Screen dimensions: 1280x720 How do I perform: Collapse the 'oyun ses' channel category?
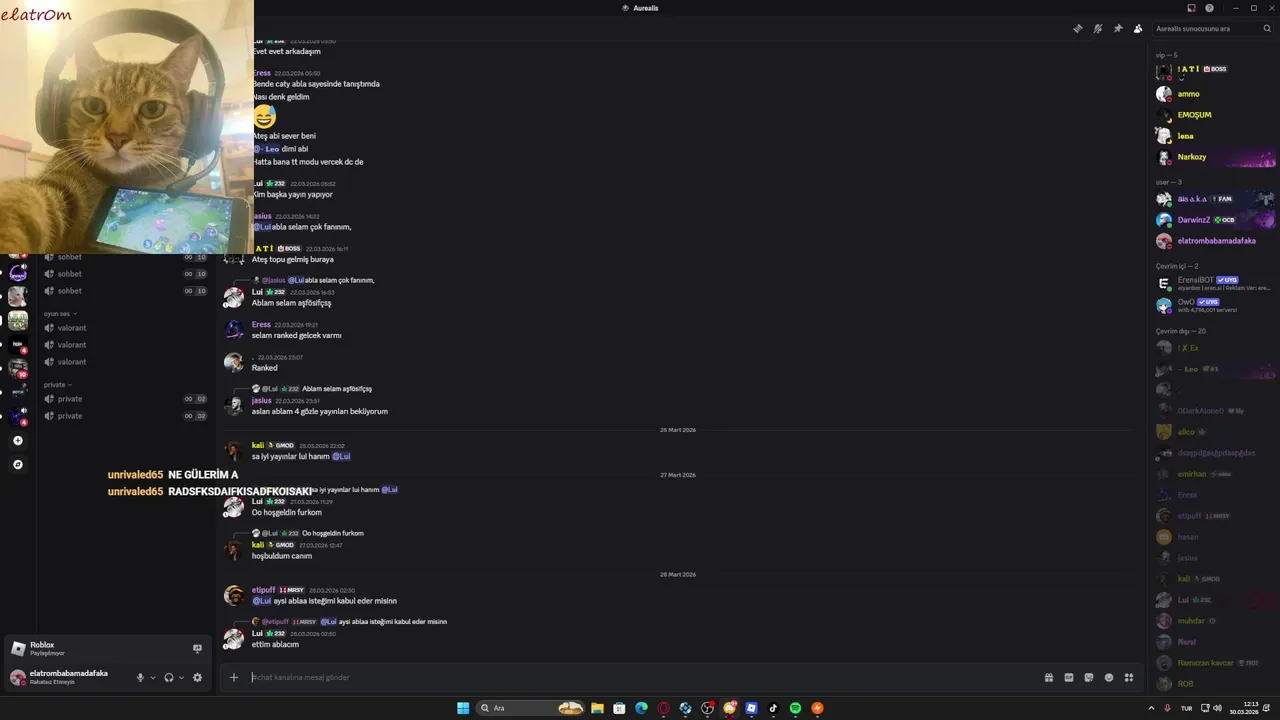(58, 314)
